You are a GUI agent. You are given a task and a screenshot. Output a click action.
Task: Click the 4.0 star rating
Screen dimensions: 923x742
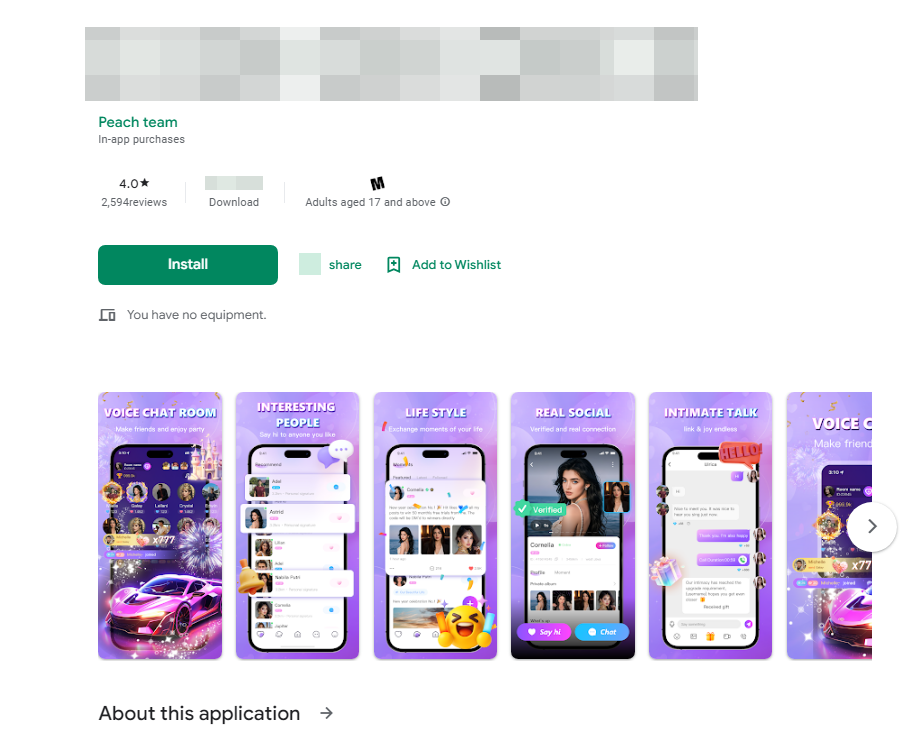coord(134,184)
